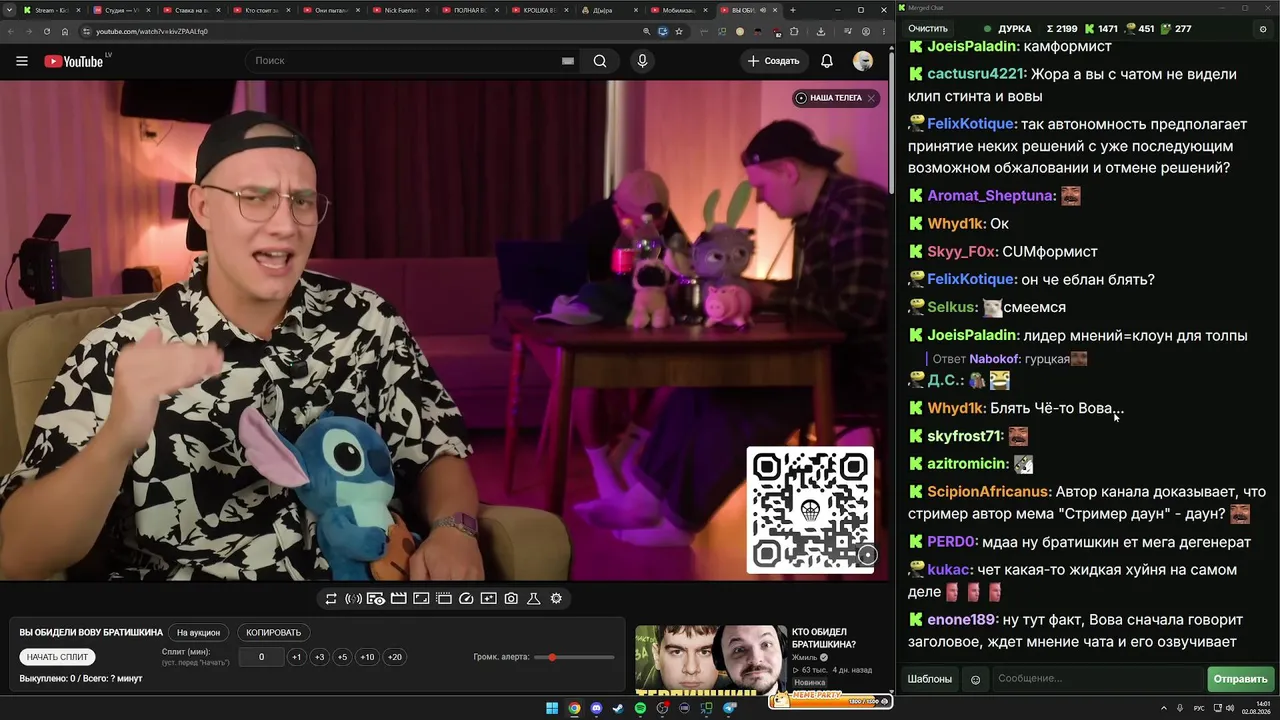The image size is (1280, 720).
Task: Click the 'НАЧАТЬ СПЛИТ' button
Action: (x=58, y=657)
